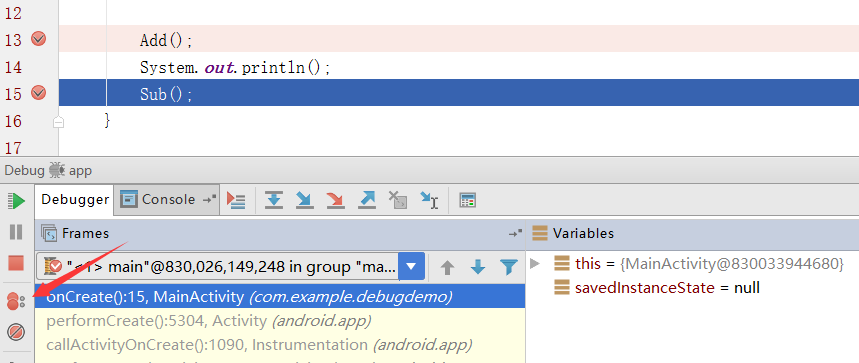Click line number 14 in gutter
Image resolution: width=859 pixels, height=363 pixels.
click(x=14, y=68)
